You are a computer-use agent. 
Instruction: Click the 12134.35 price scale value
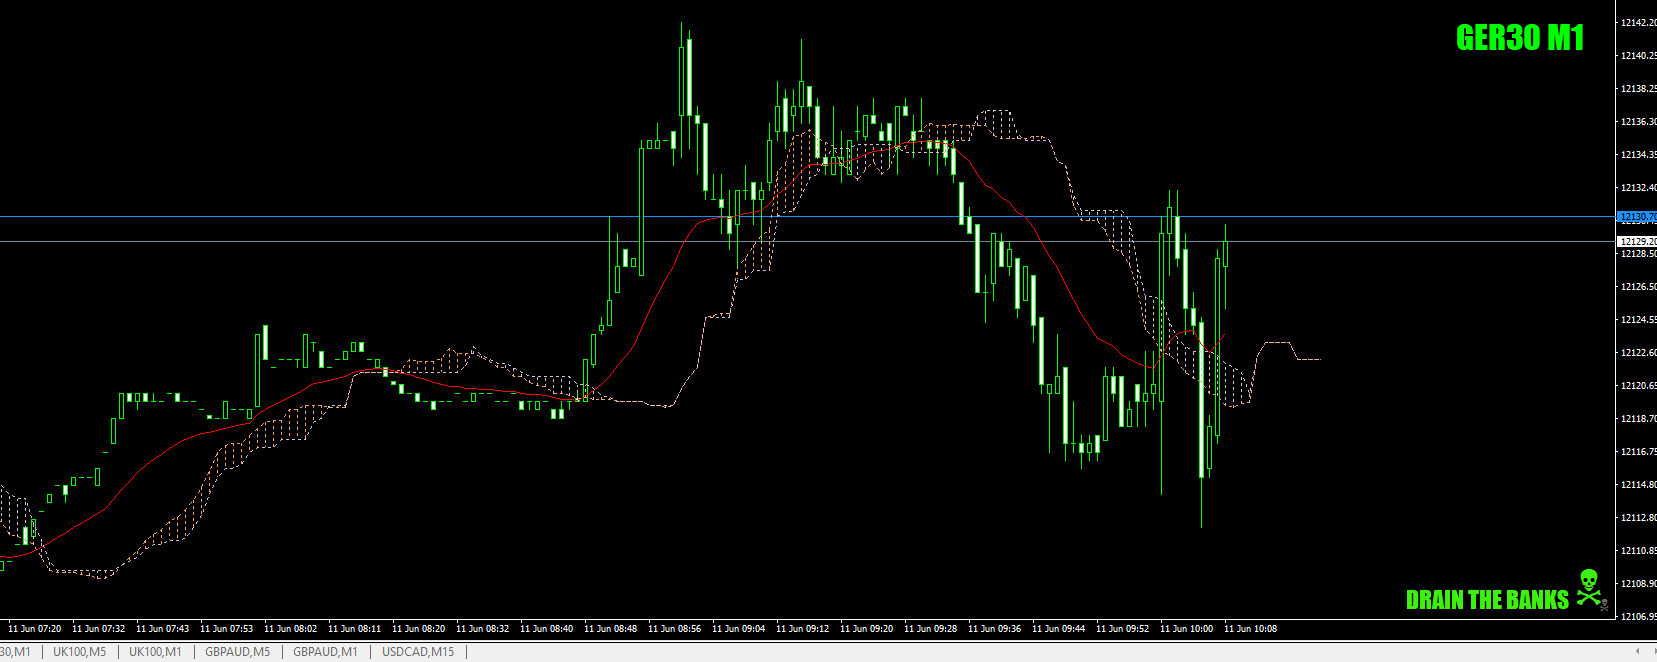(x=1639, y=155)
